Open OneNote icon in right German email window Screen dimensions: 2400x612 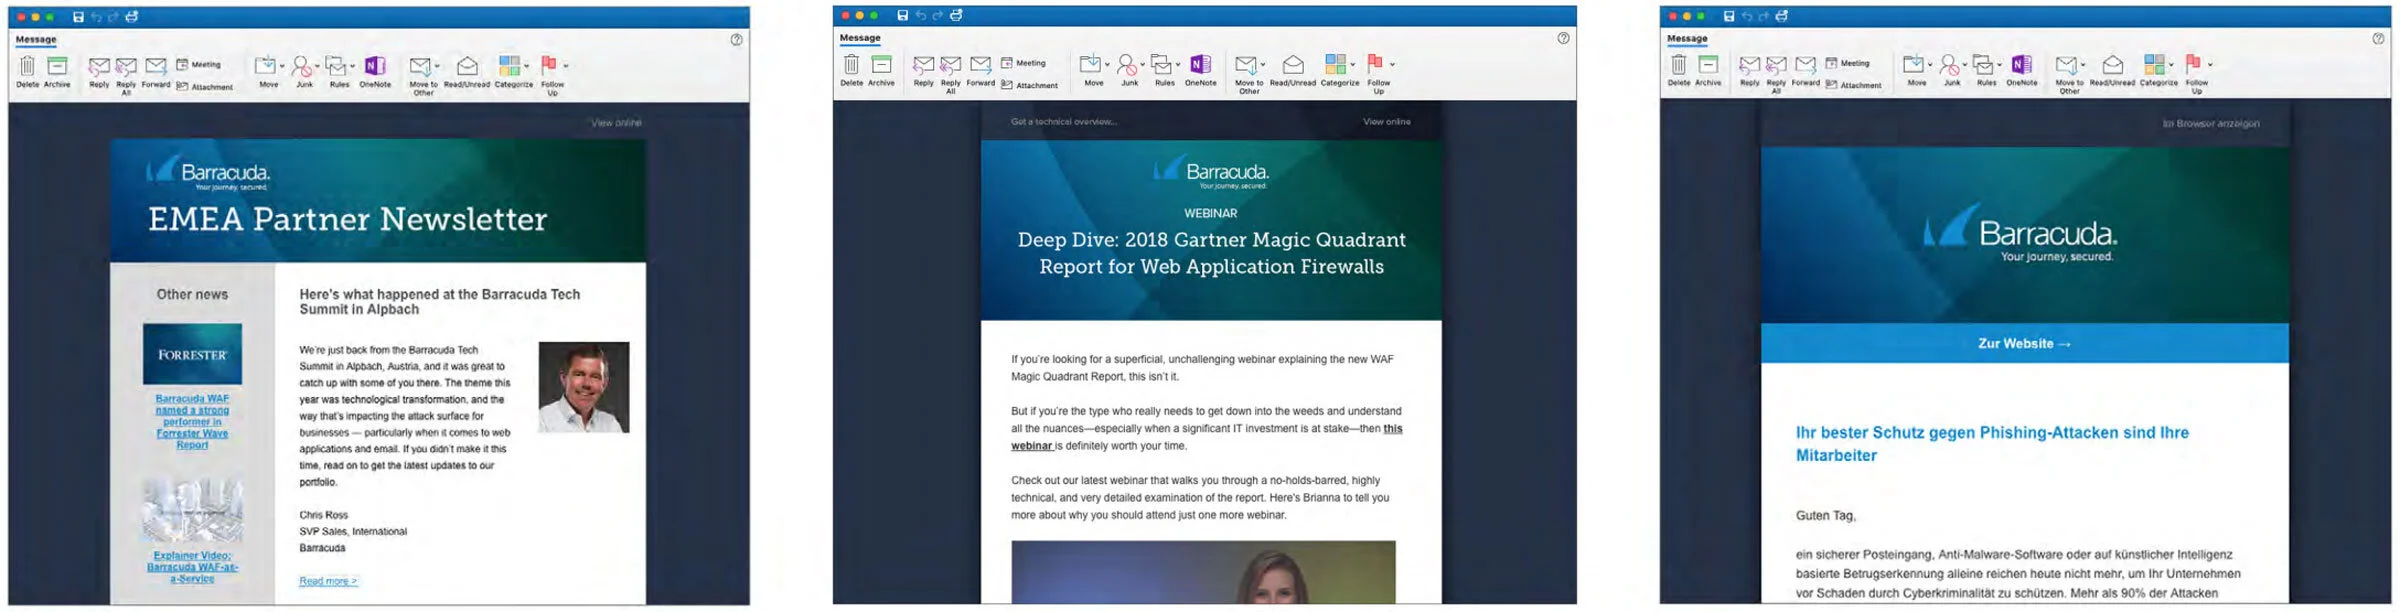[2021, 65]
